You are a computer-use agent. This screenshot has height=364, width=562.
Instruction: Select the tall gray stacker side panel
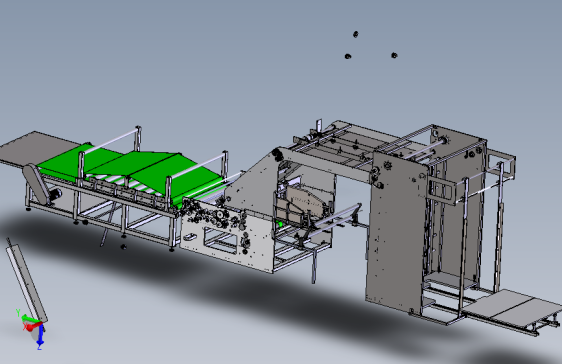point(396,233)
